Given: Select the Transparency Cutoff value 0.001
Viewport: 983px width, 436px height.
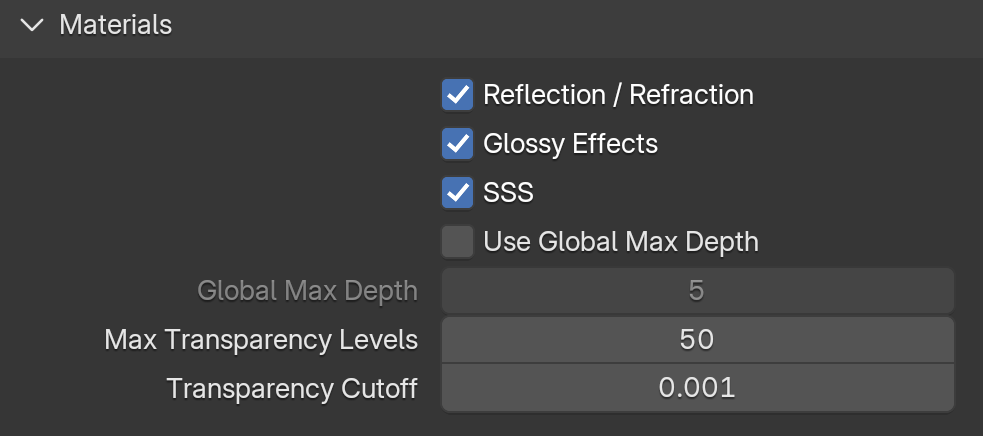Looking at the screenshot, I should point(697,388).
